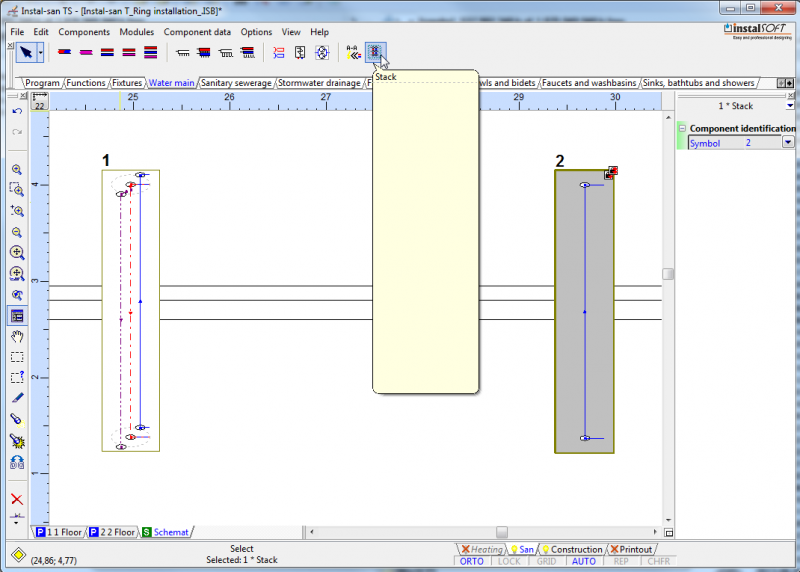Screen dimensions: 800x572
Task: Switch to the Sanitary sewerage tab
Action: 236,83
